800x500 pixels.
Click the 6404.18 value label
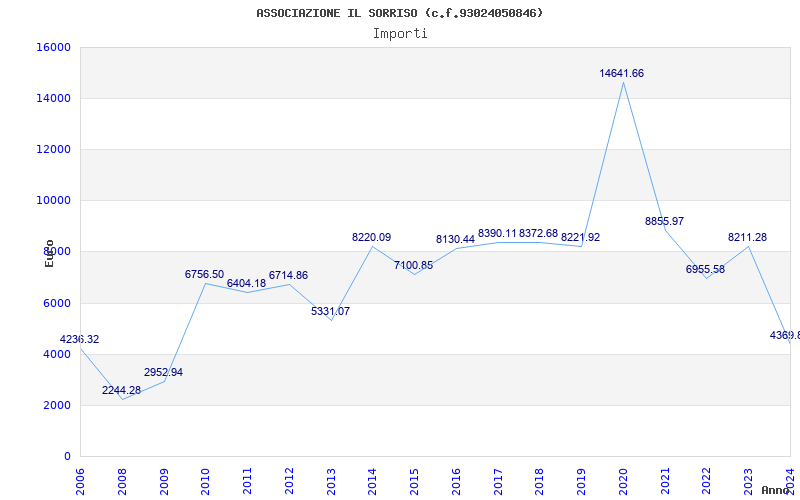(x=246, y=283)
